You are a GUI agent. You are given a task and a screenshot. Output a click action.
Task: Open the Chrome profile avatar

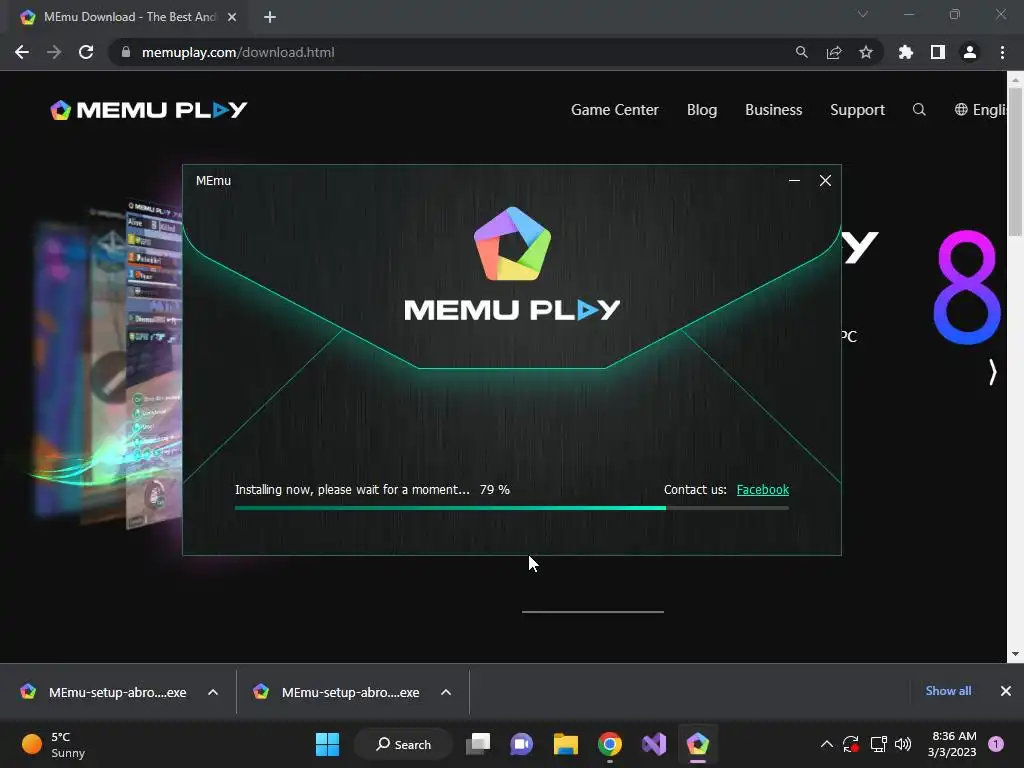point(970,52)
